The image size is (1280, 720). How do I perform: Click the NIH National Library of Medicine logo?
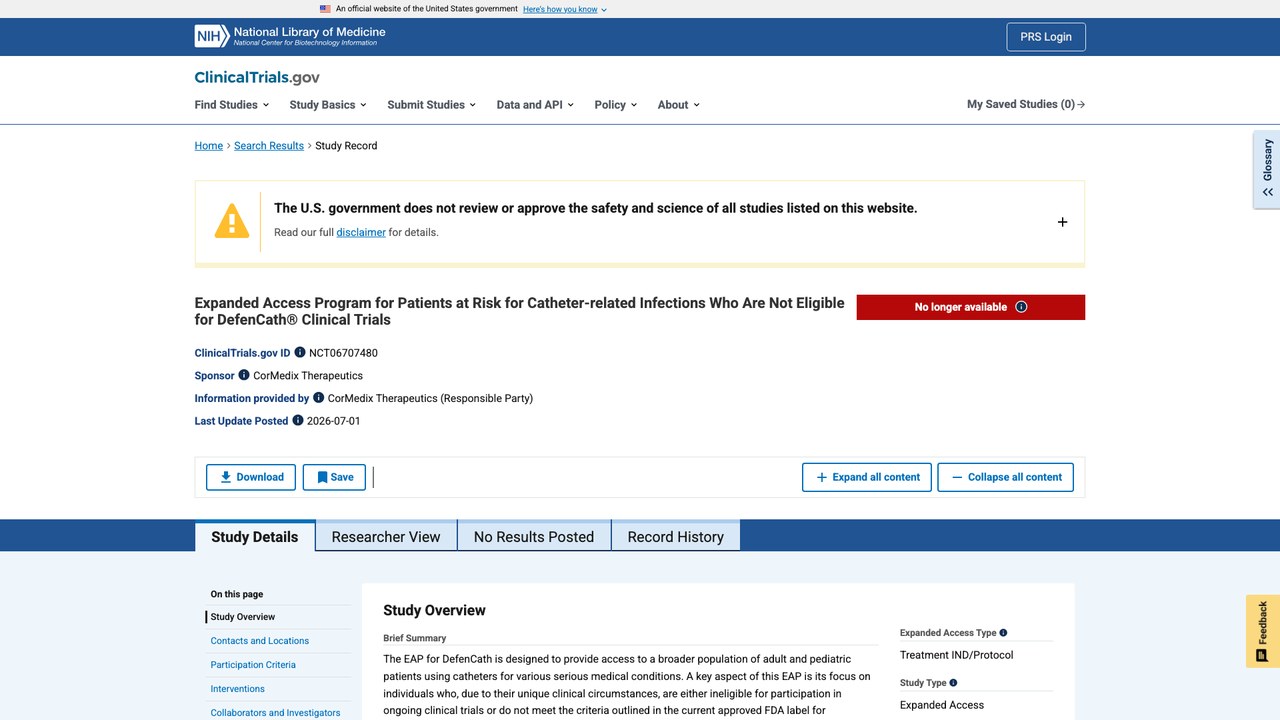click(x=290, y=37)
